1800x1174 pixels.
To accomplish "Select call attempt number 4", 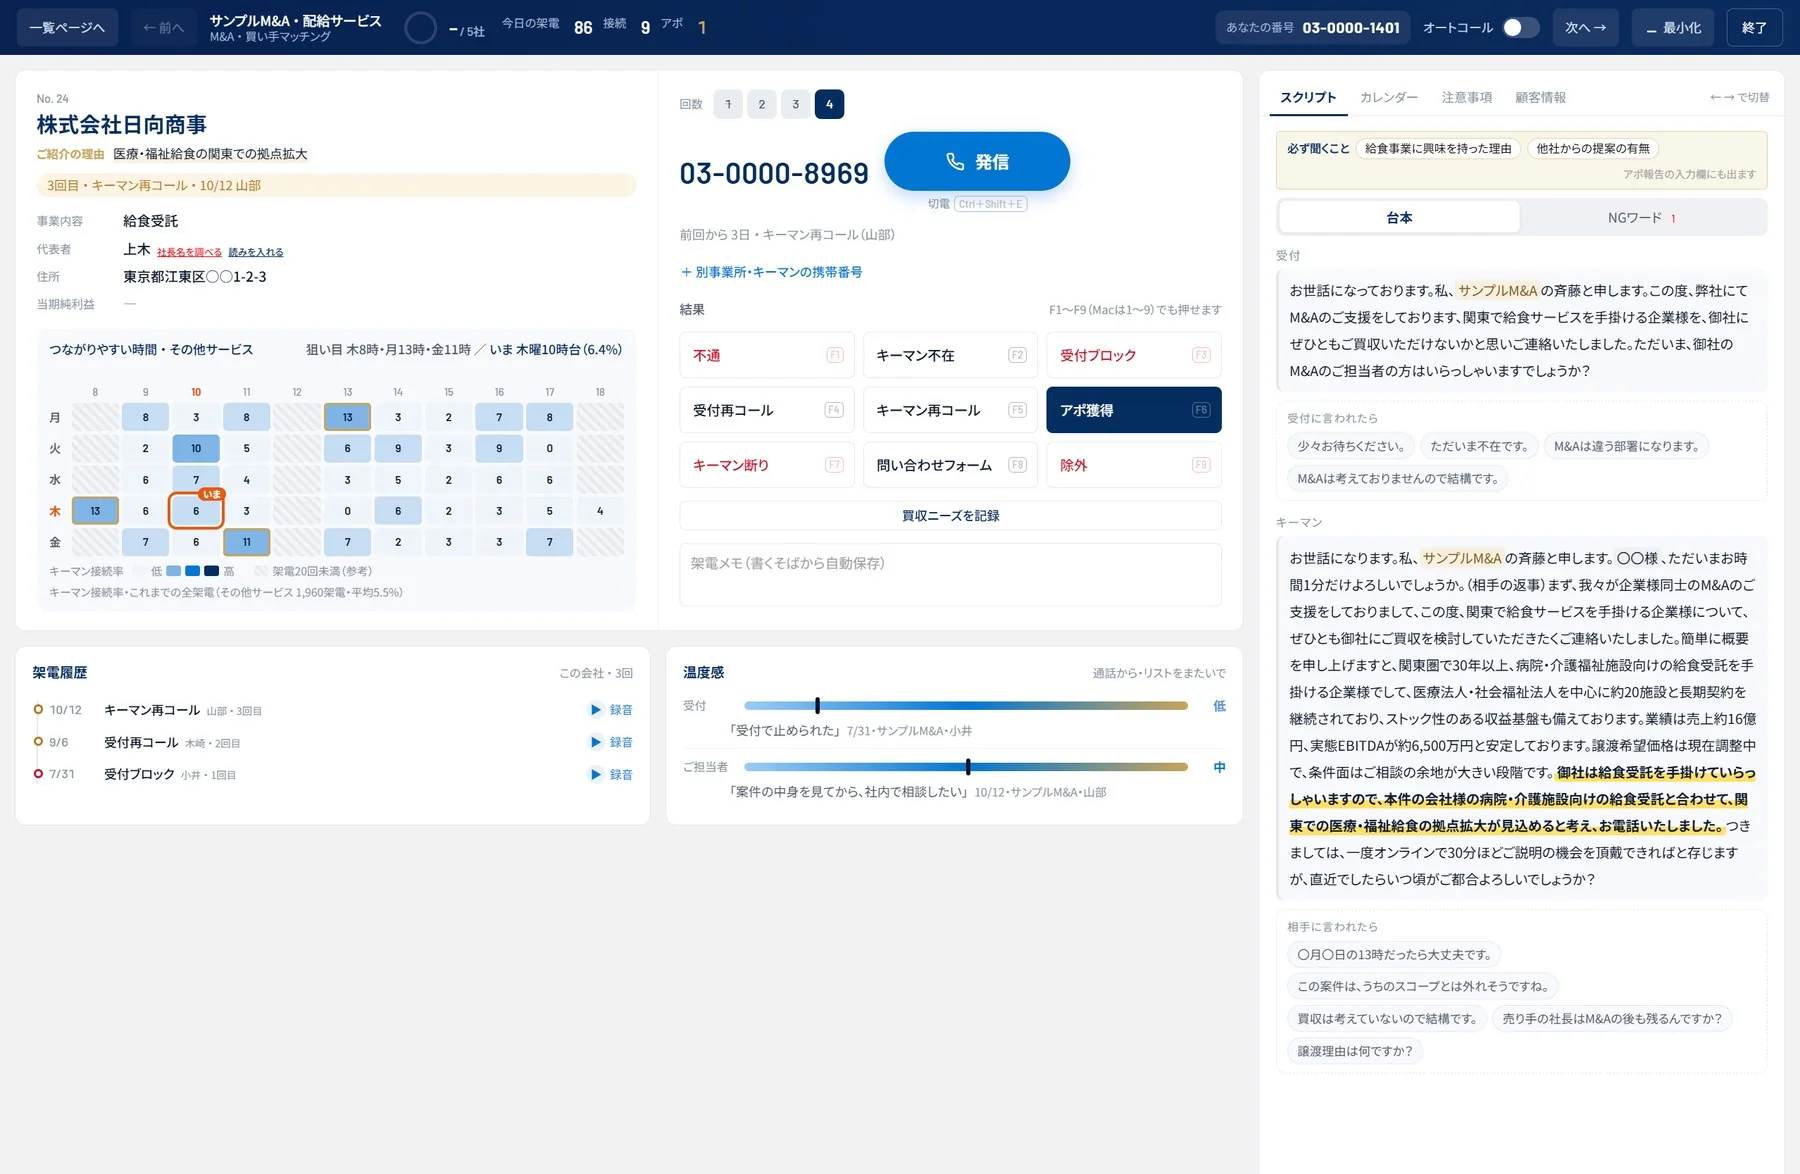I will (x=829, y=104).
